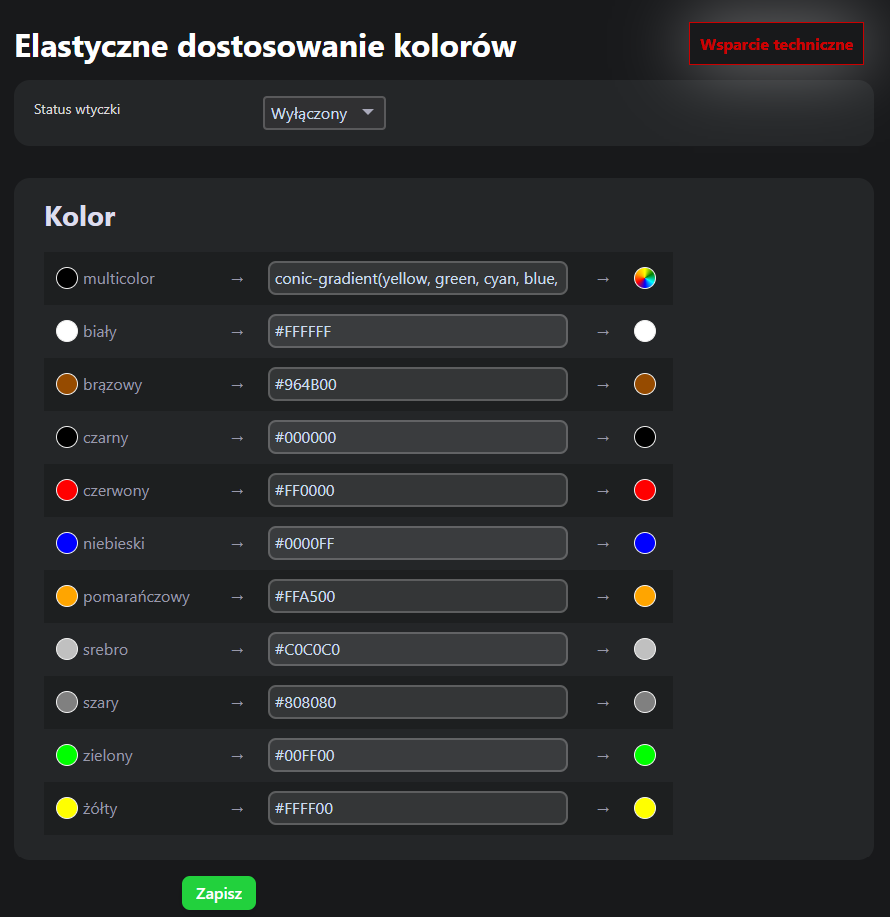Click the red czerwony source swatch
The image size is (890, 917).
(x=67, y=490)
